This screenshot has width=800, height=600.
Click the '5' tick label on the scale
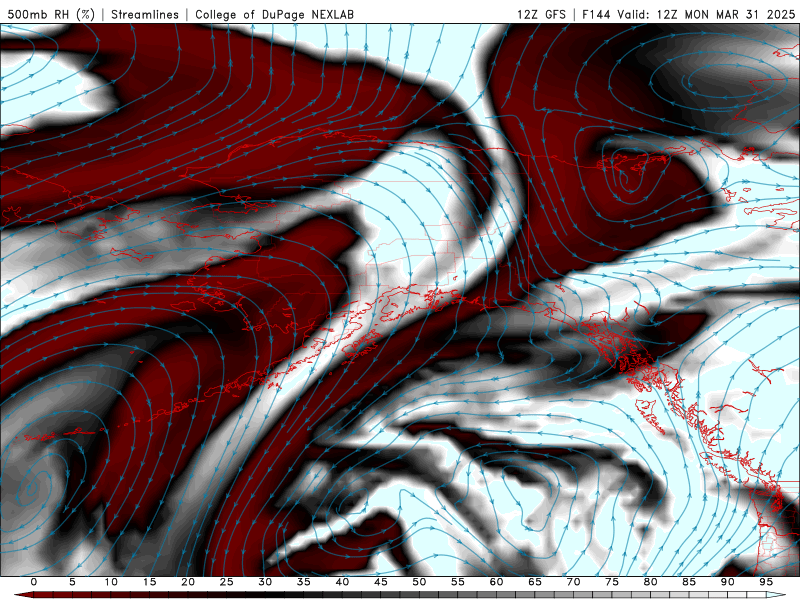(x=72, y=582)
